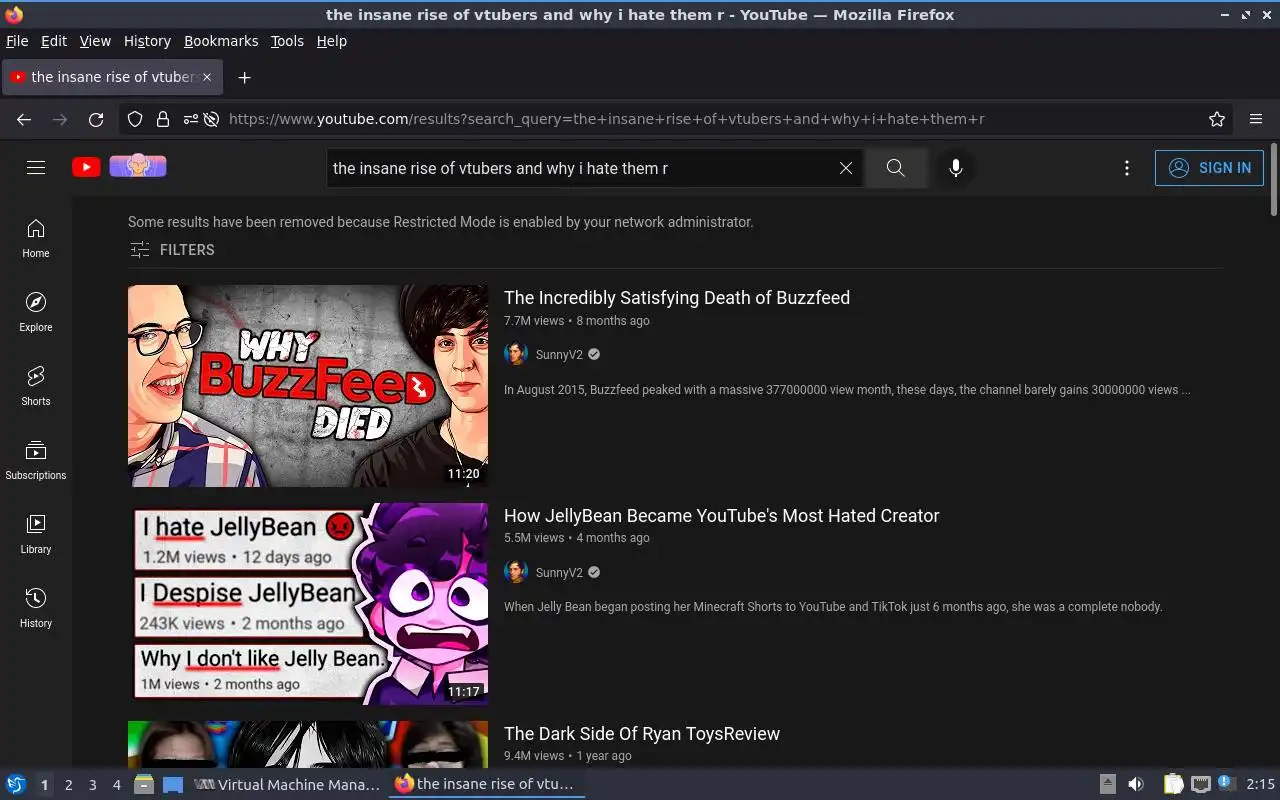Open the system start menu icon

16,785
